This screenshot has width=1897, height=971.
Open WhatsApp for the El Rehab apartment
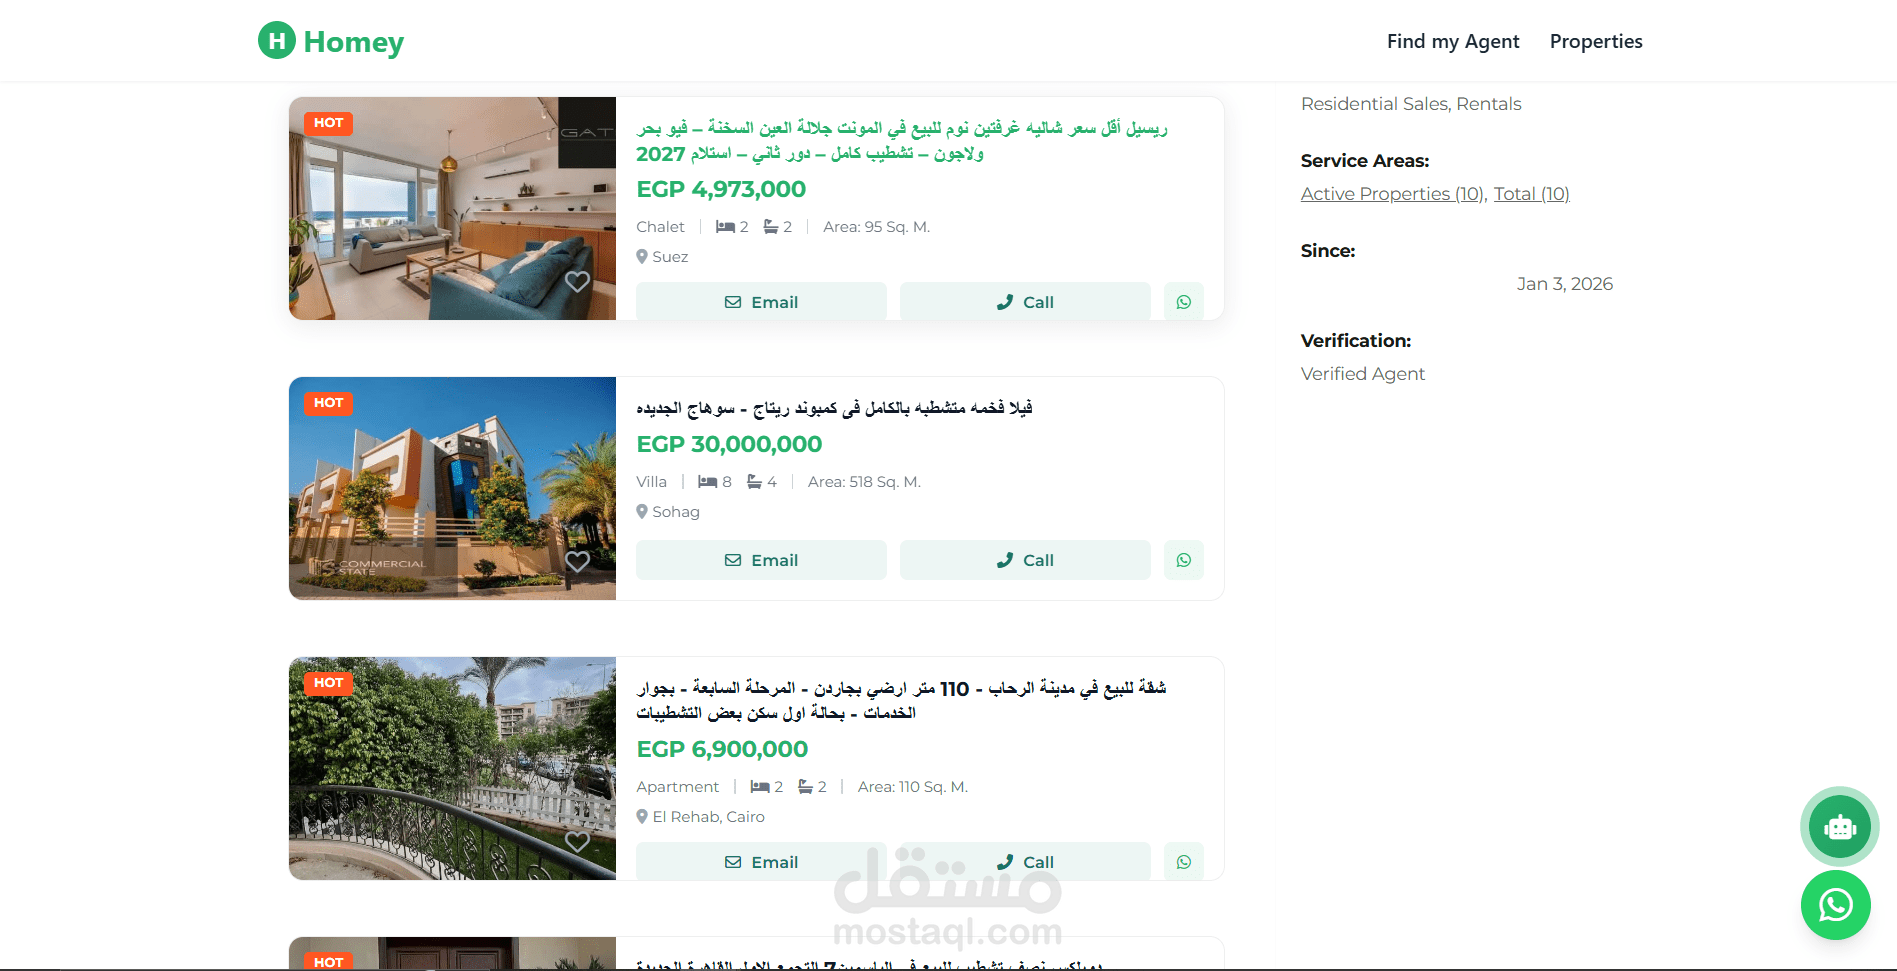[x=1184, y=862]
